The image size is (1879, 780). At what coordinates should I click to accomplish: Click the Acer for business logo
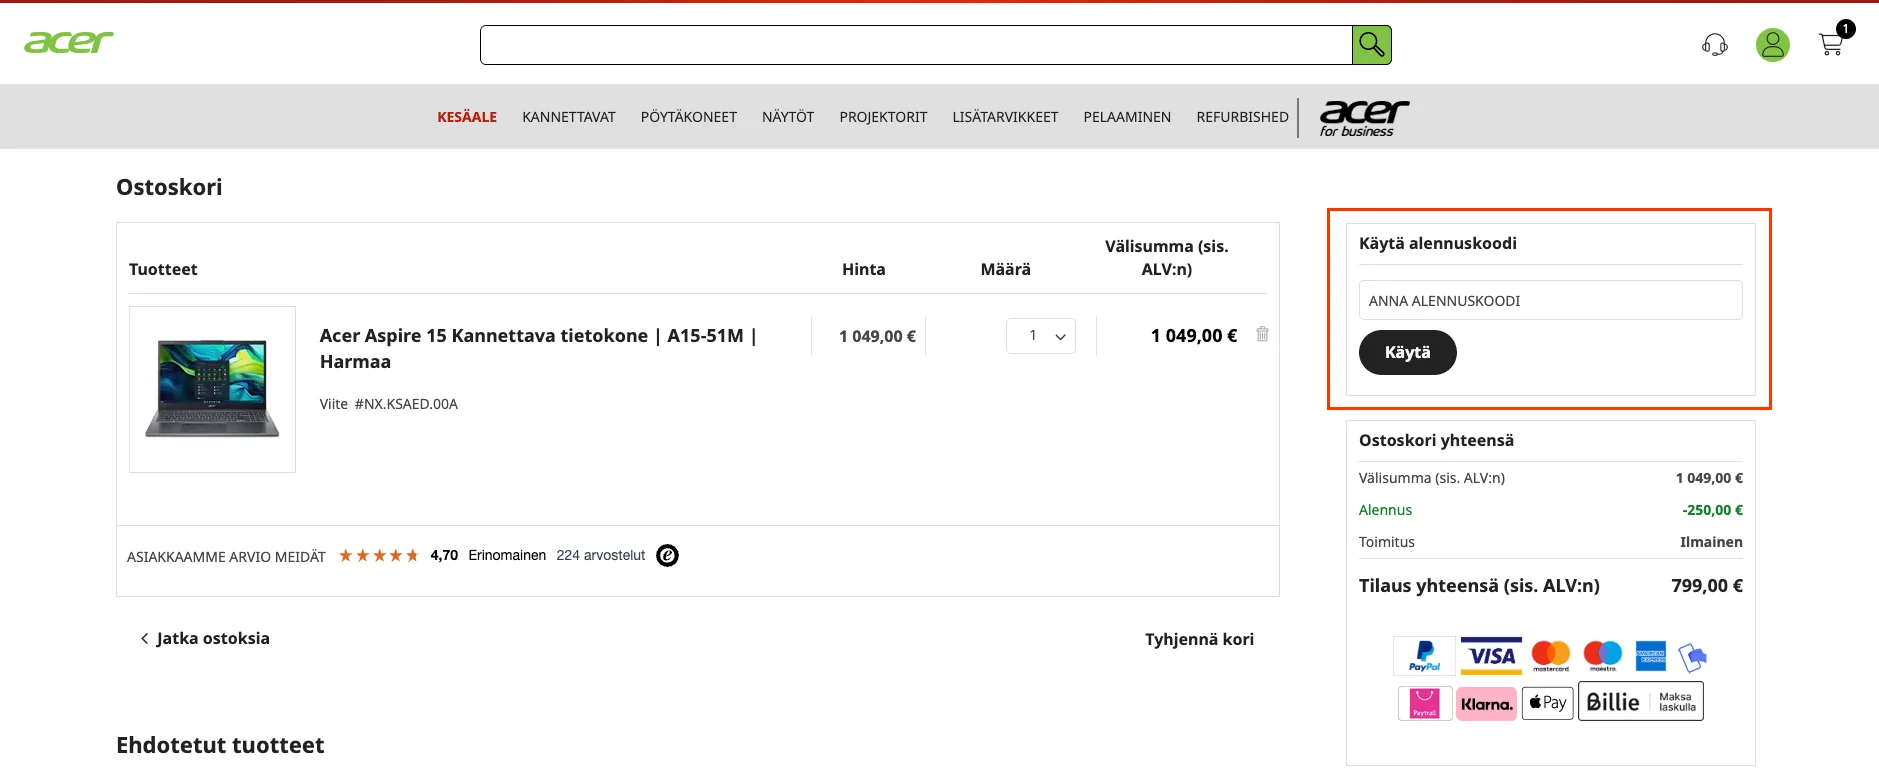pos(1364,118)
